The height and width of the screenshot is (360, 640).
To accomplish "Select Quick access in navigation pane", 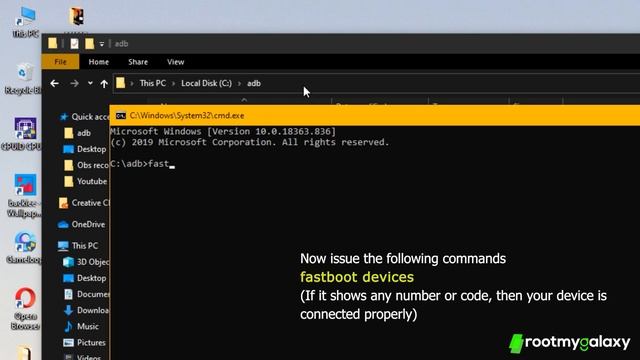I will [x=84, y=117].
